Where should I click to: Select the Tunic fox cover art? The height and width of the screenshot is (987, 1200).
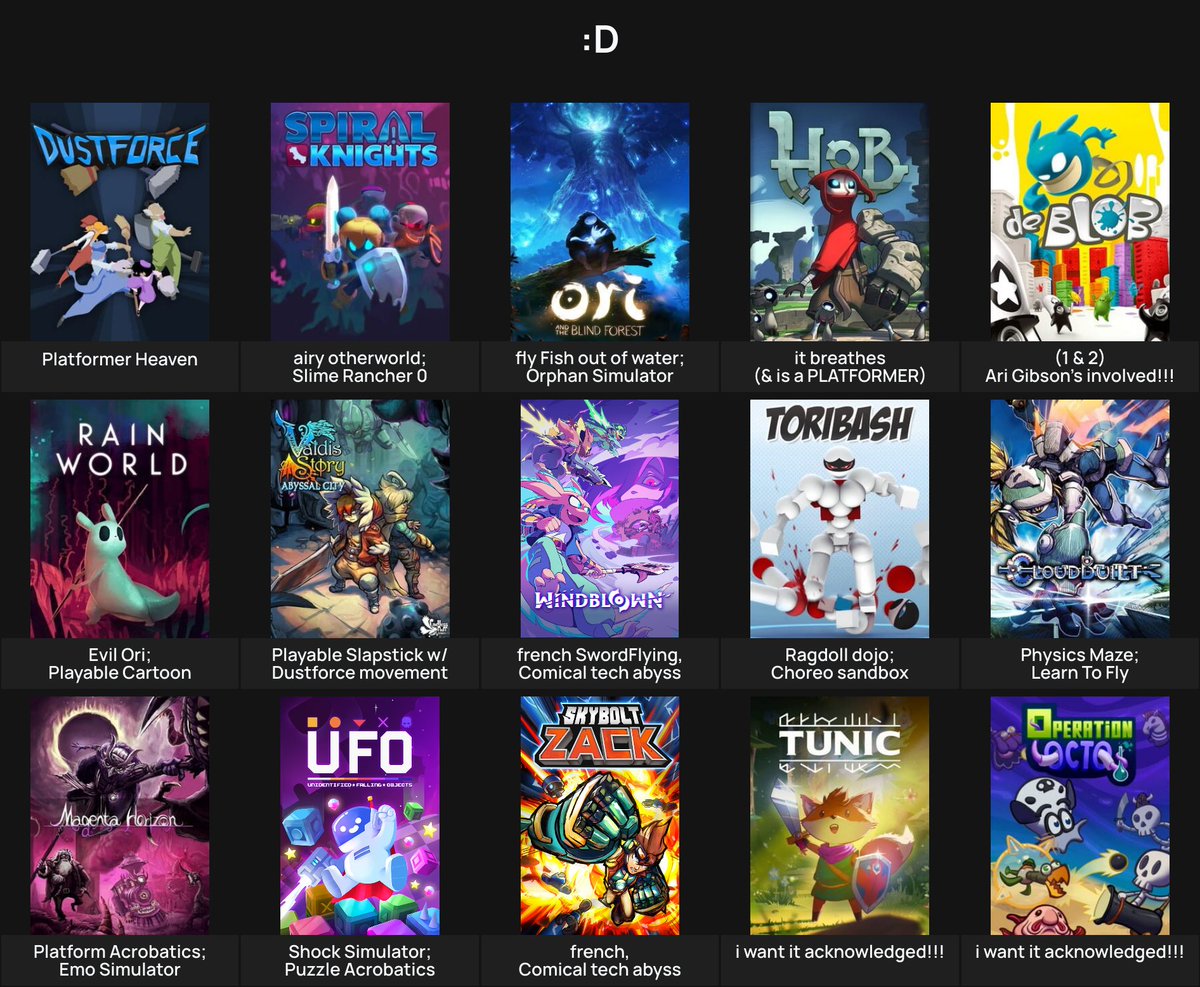[x=840, y=816]
